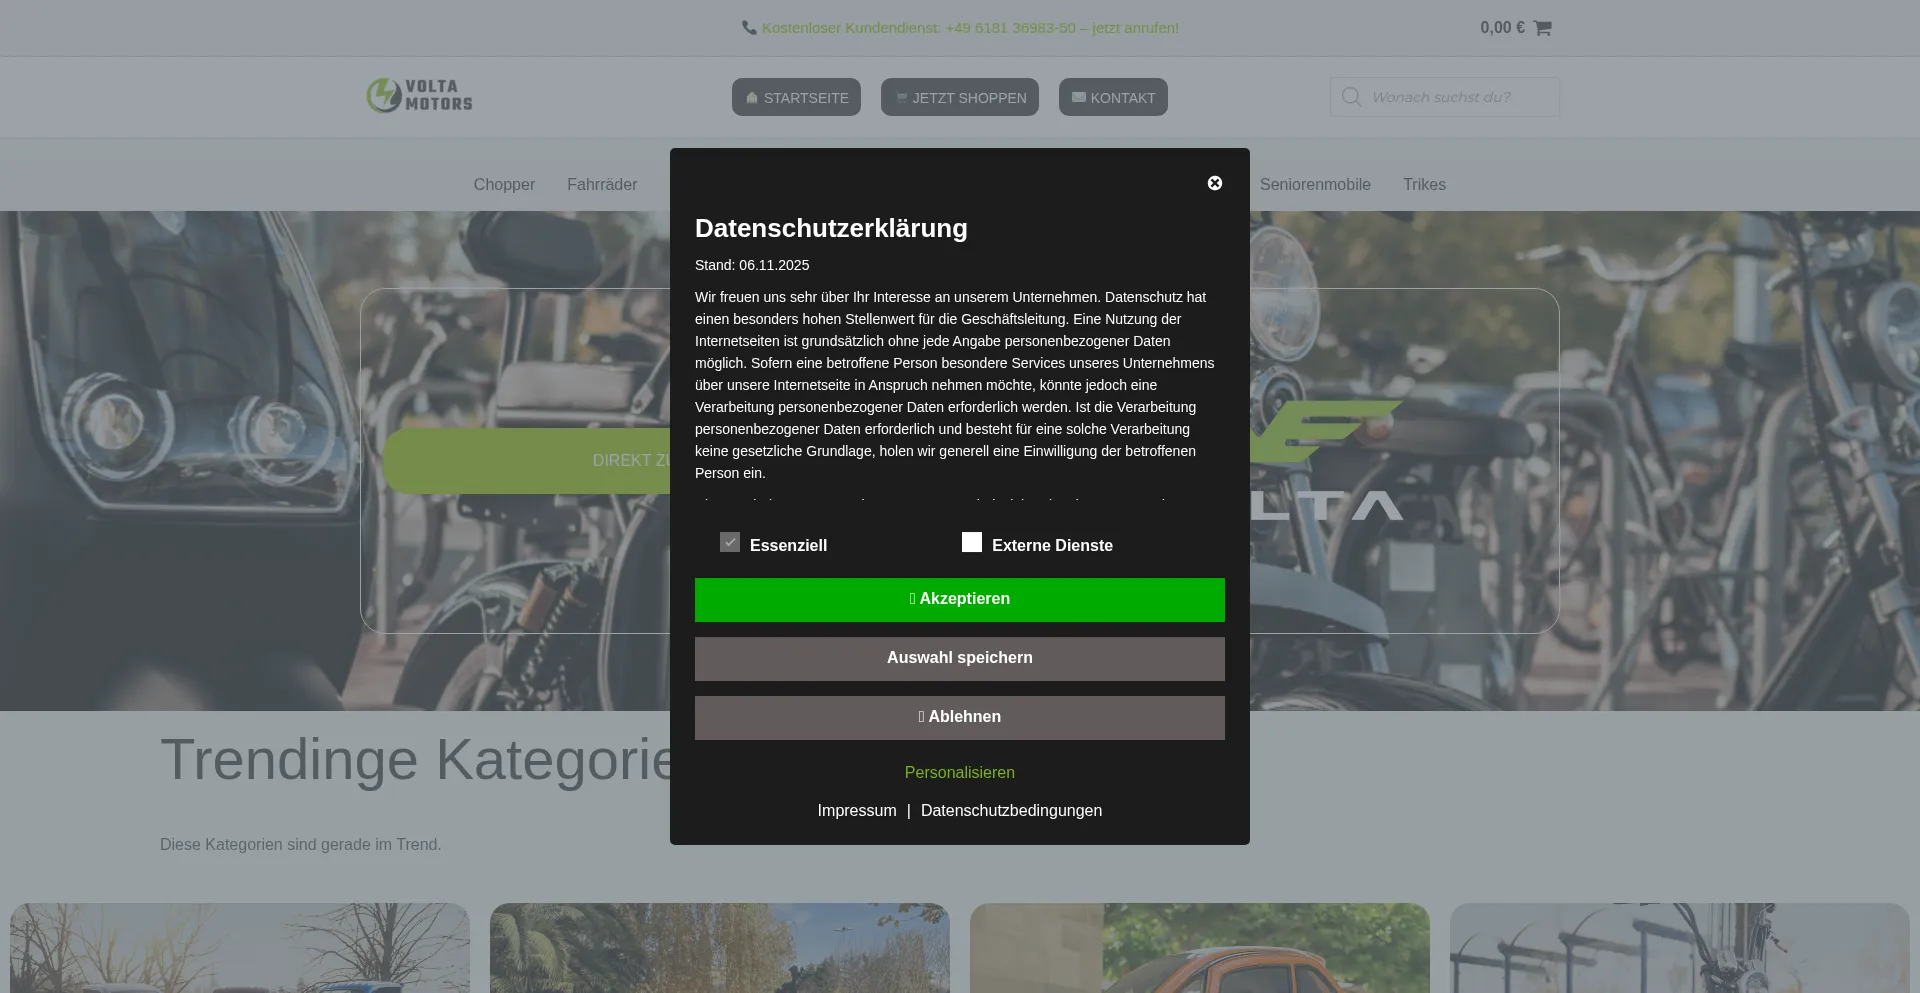1920x993 pixels.
Task: Open the Trikes category
Action: coord(1423,184)
